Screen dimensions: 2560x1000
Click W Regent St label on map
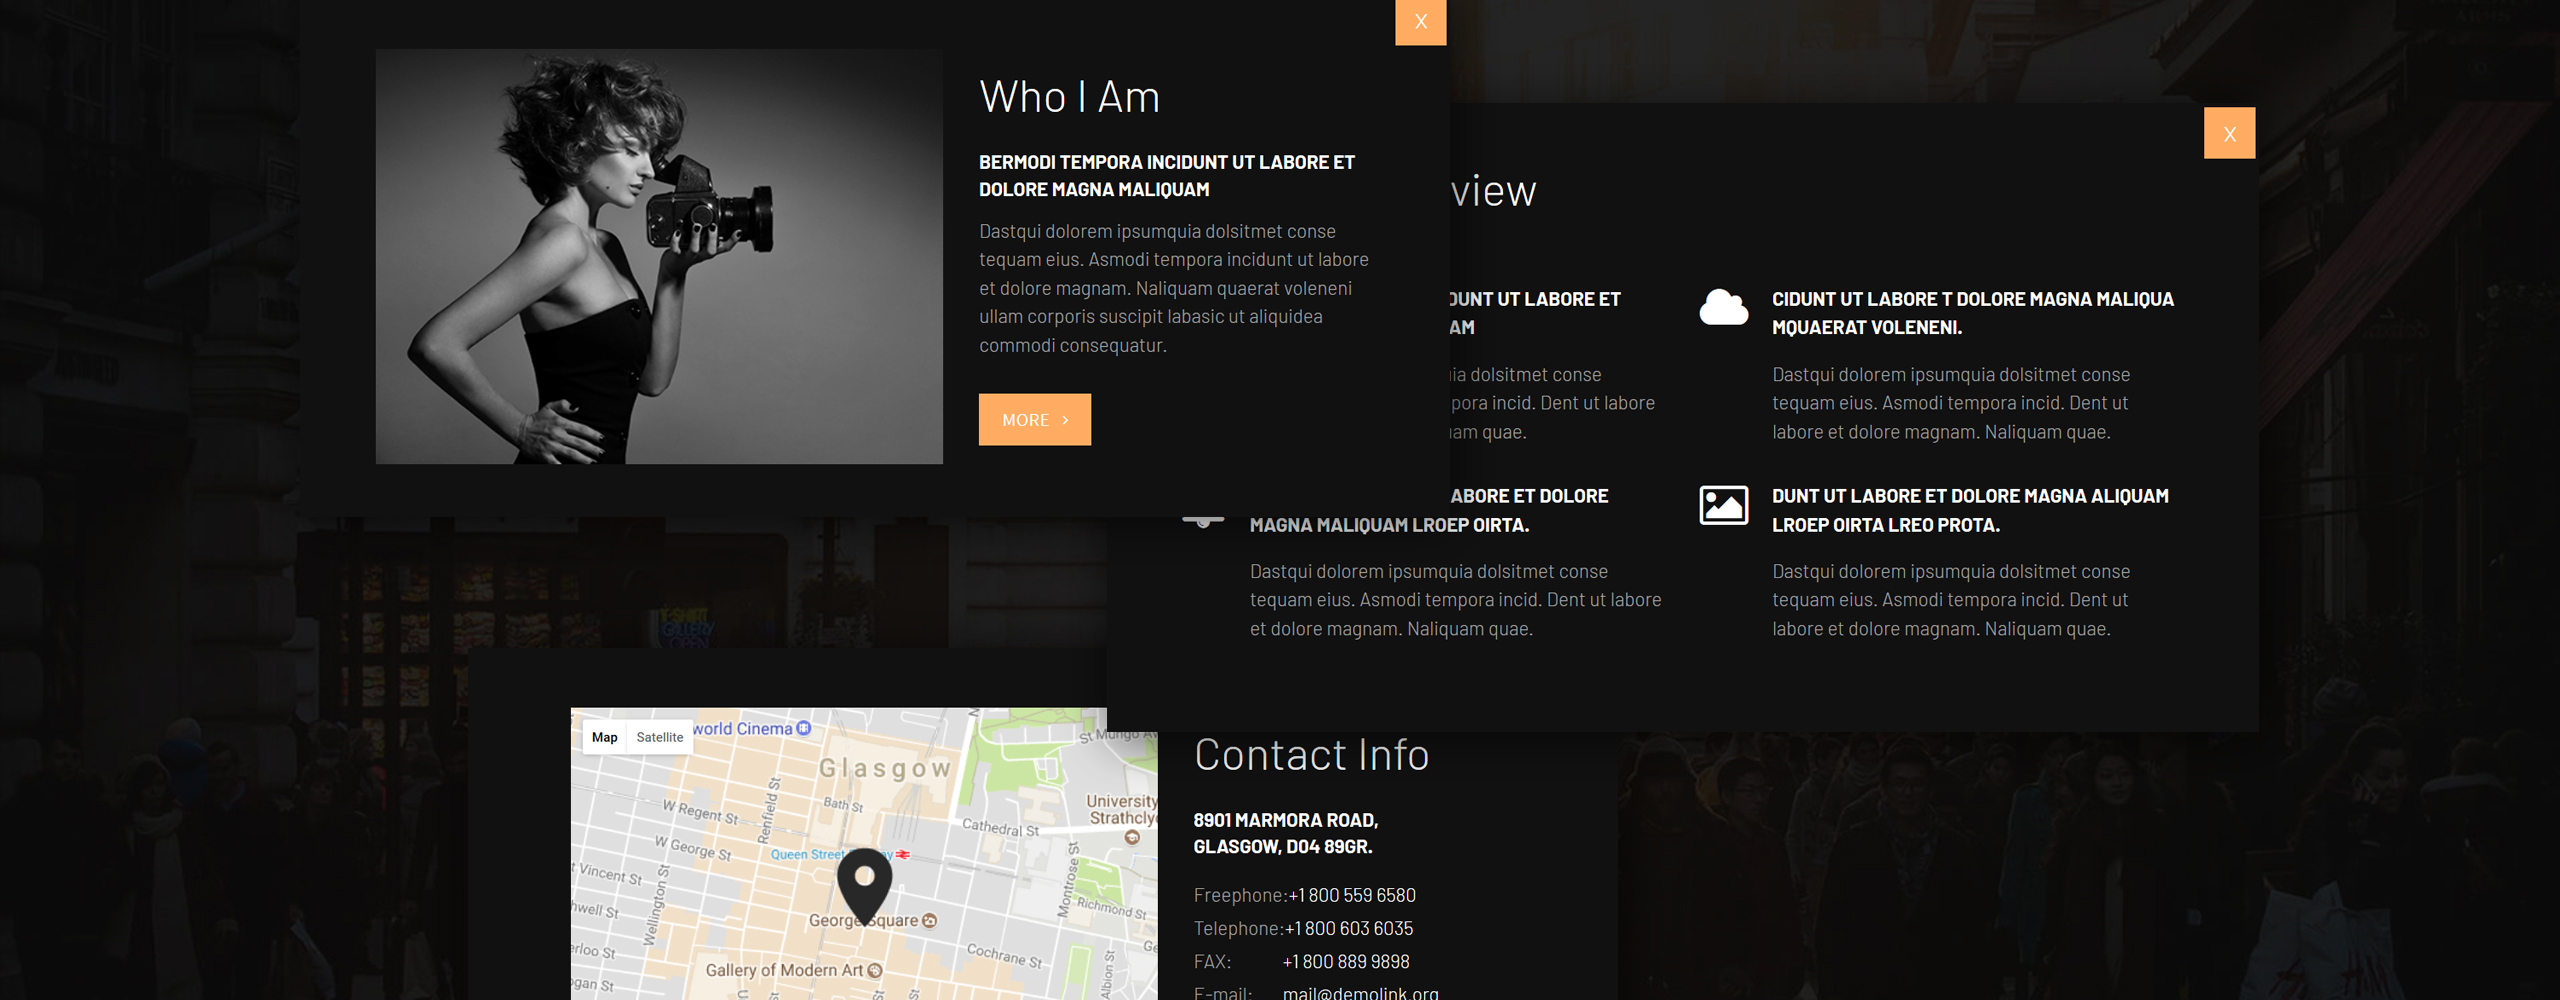pyautogui.click(x=700, y=811)
